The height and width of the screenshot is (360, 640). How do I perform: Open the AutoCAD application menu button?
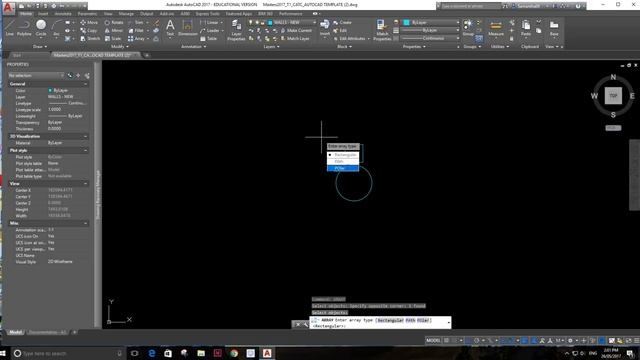(8, 7)
